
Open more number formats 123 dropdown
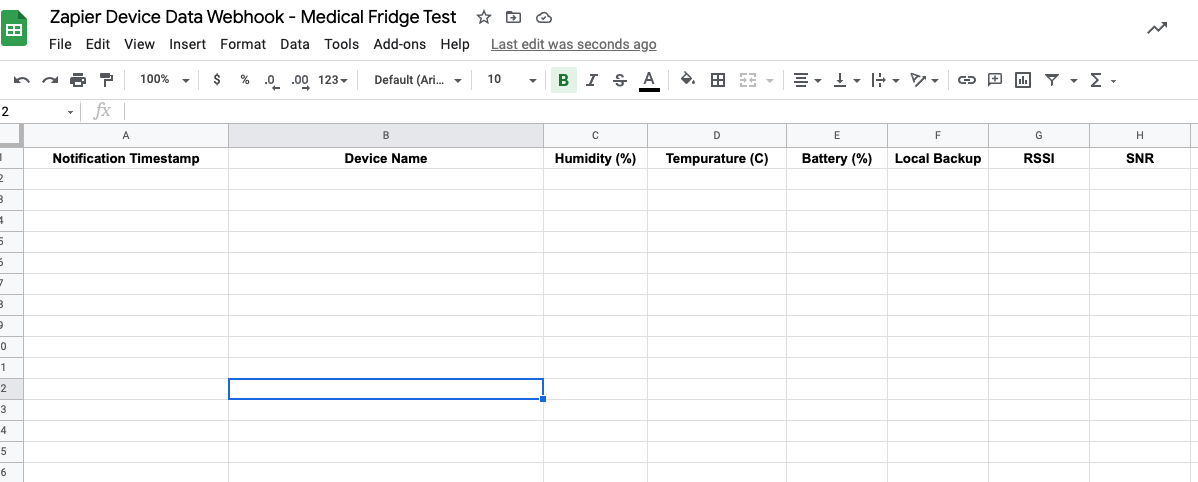333,79
